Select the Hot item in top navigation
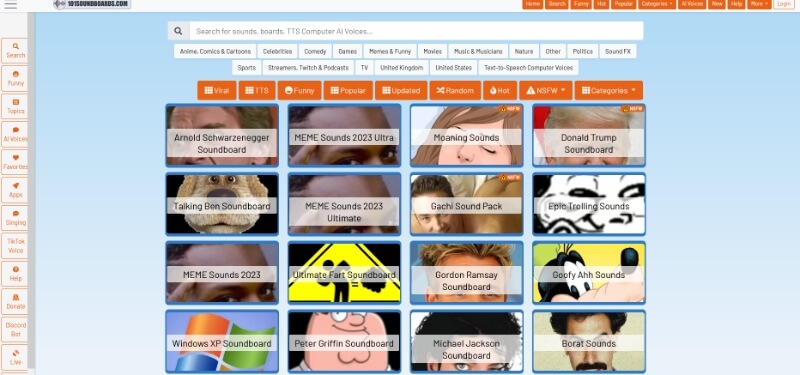 [602, 4]
